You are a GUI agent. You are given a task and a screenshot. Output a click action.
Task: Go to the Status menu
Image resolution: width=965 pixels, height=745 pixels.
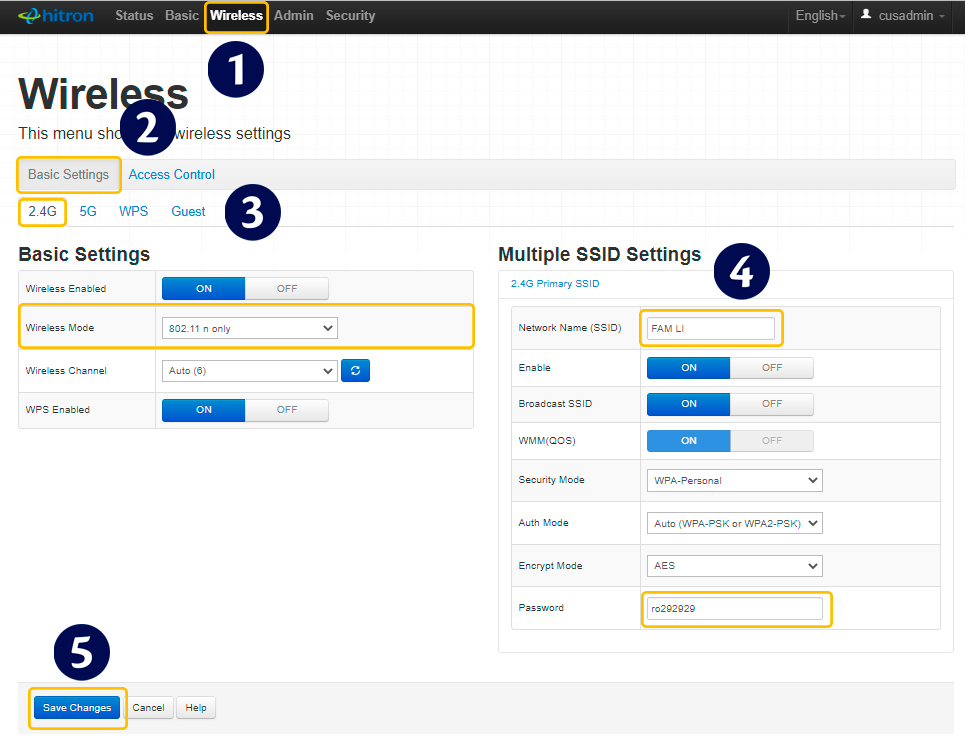[134, 15]
